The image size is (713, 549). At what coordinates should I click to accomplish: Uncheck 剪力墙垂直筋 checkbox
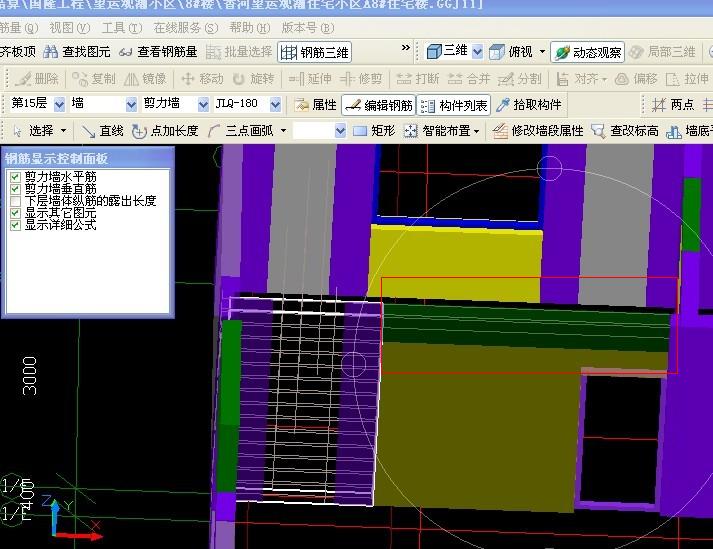pos(15,188)
